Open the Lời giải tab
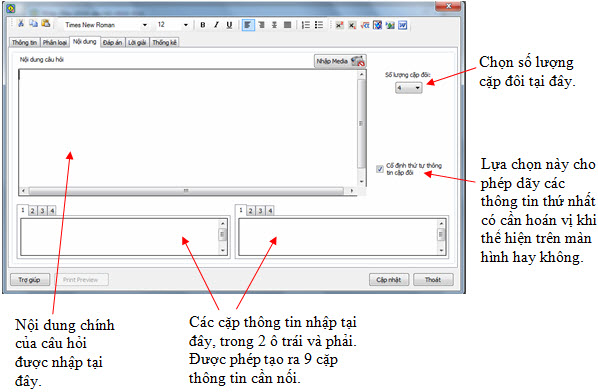Screen dimensions: 598x392 (137, 42)
